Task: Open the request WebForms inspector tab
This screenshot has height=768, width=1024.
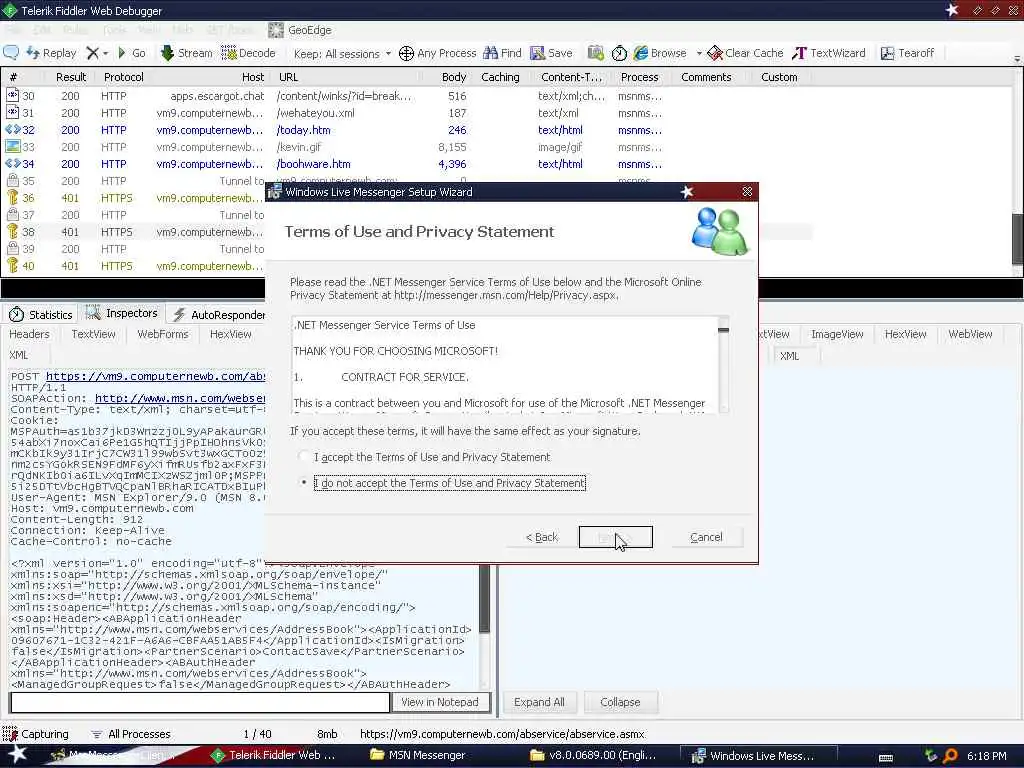Action: 163,334
